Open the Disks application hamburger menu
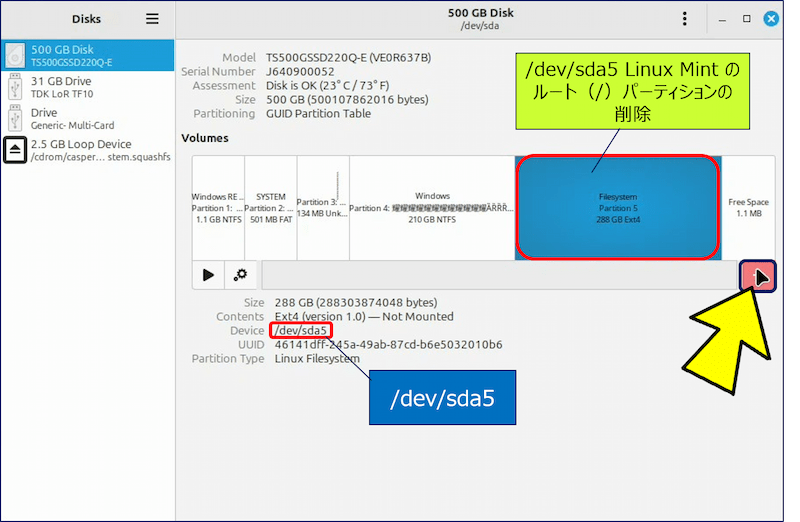800x522 pixels. tap(152, 19)
